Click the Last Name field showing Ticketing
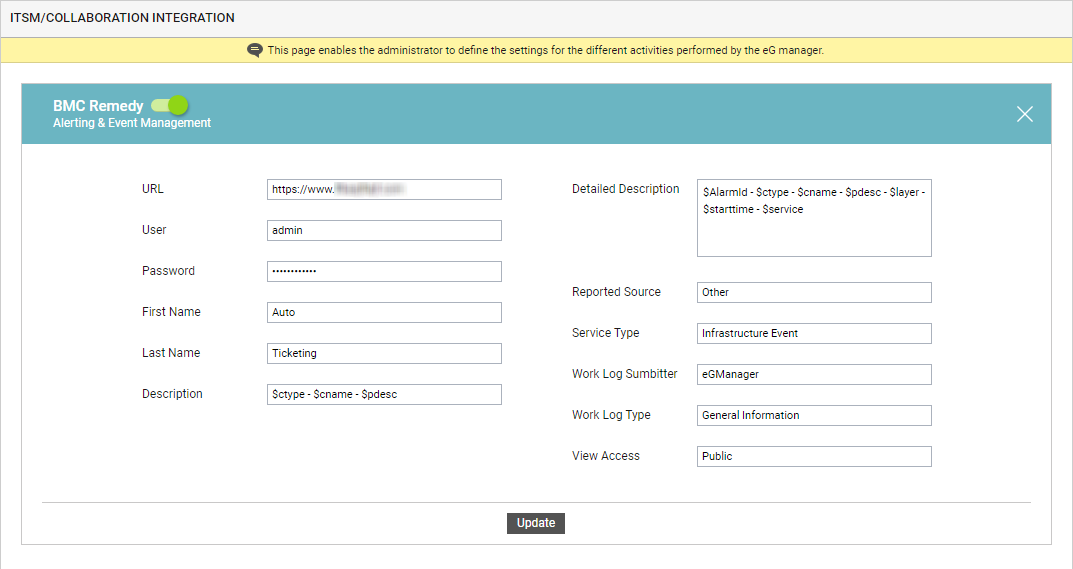Screen dimensions: 1073x569 (x=384, y=353)
